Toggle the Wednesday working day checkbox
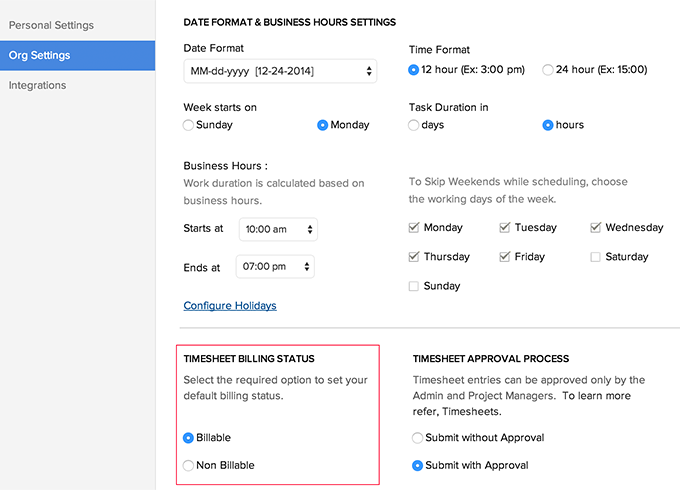Viewport: 680px width, 490px height. pos(596,227)
